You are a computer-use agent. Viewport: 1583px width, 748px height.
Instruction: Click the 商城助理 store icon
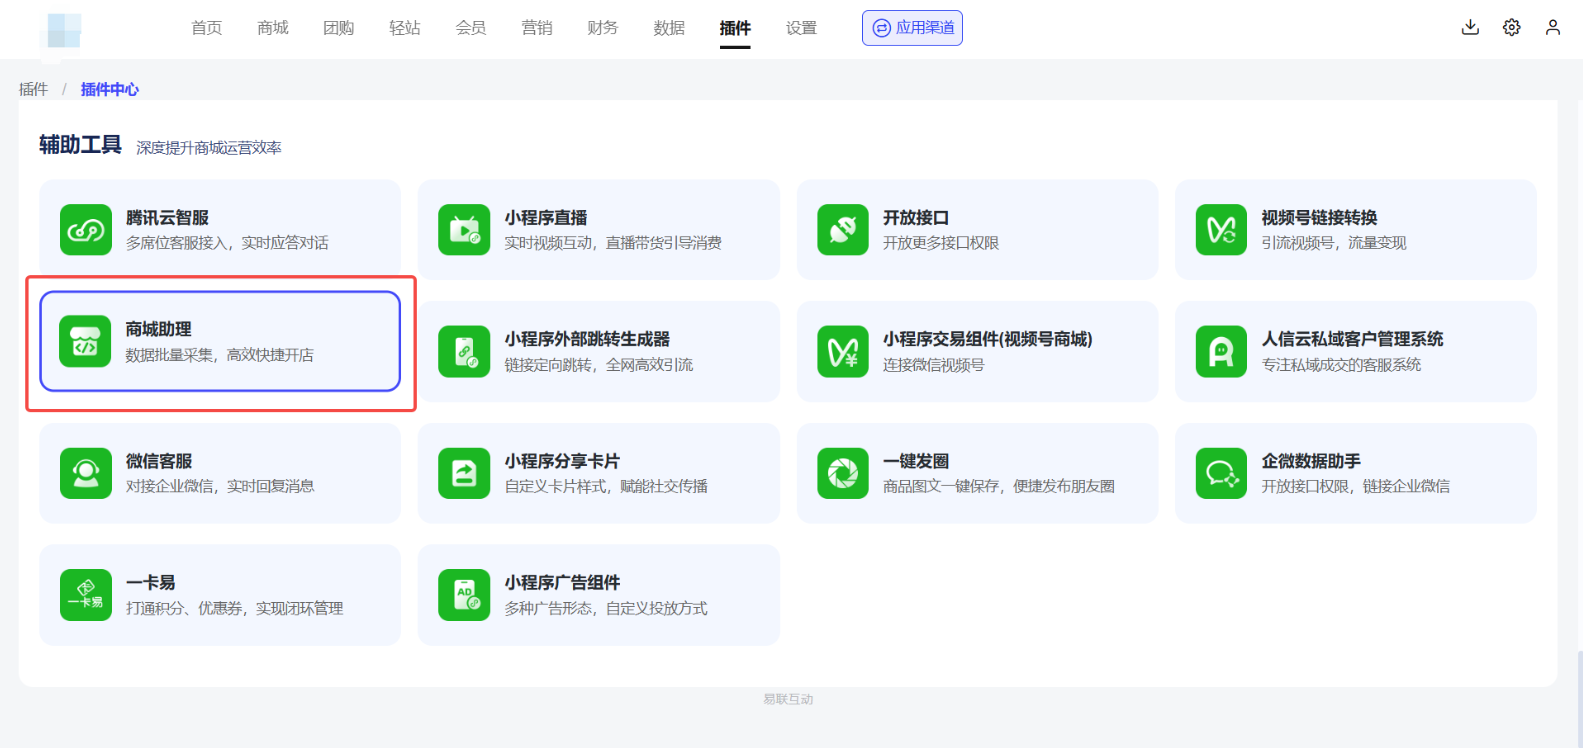tap(85, 342)
